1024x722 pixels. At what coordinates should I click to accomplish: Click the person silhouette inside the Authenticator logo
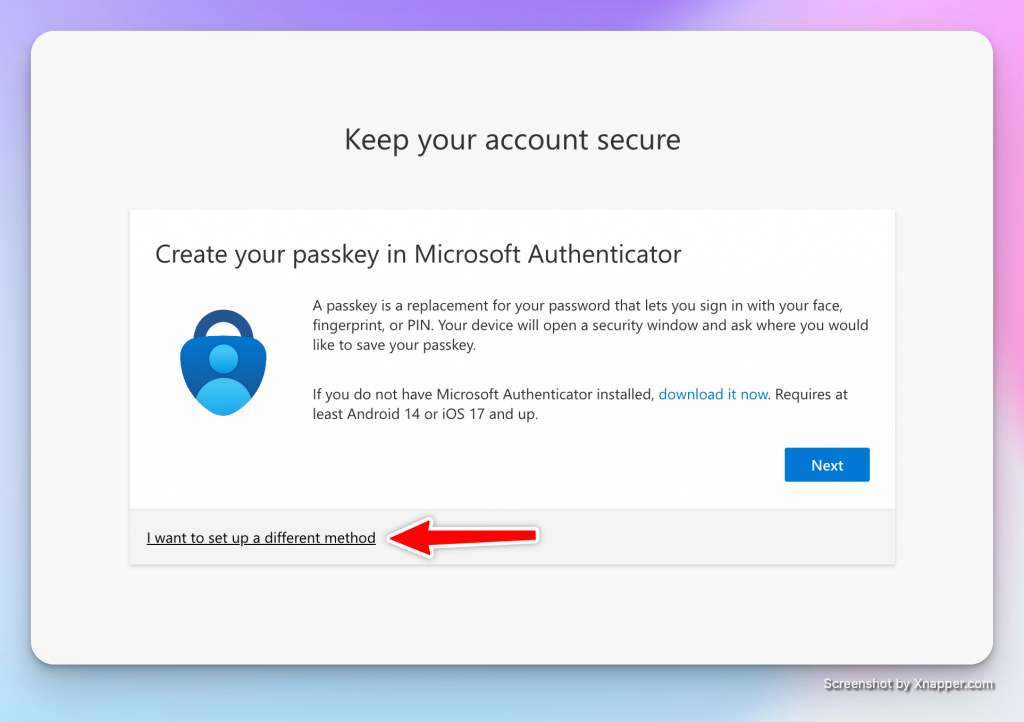coord(224,375)
